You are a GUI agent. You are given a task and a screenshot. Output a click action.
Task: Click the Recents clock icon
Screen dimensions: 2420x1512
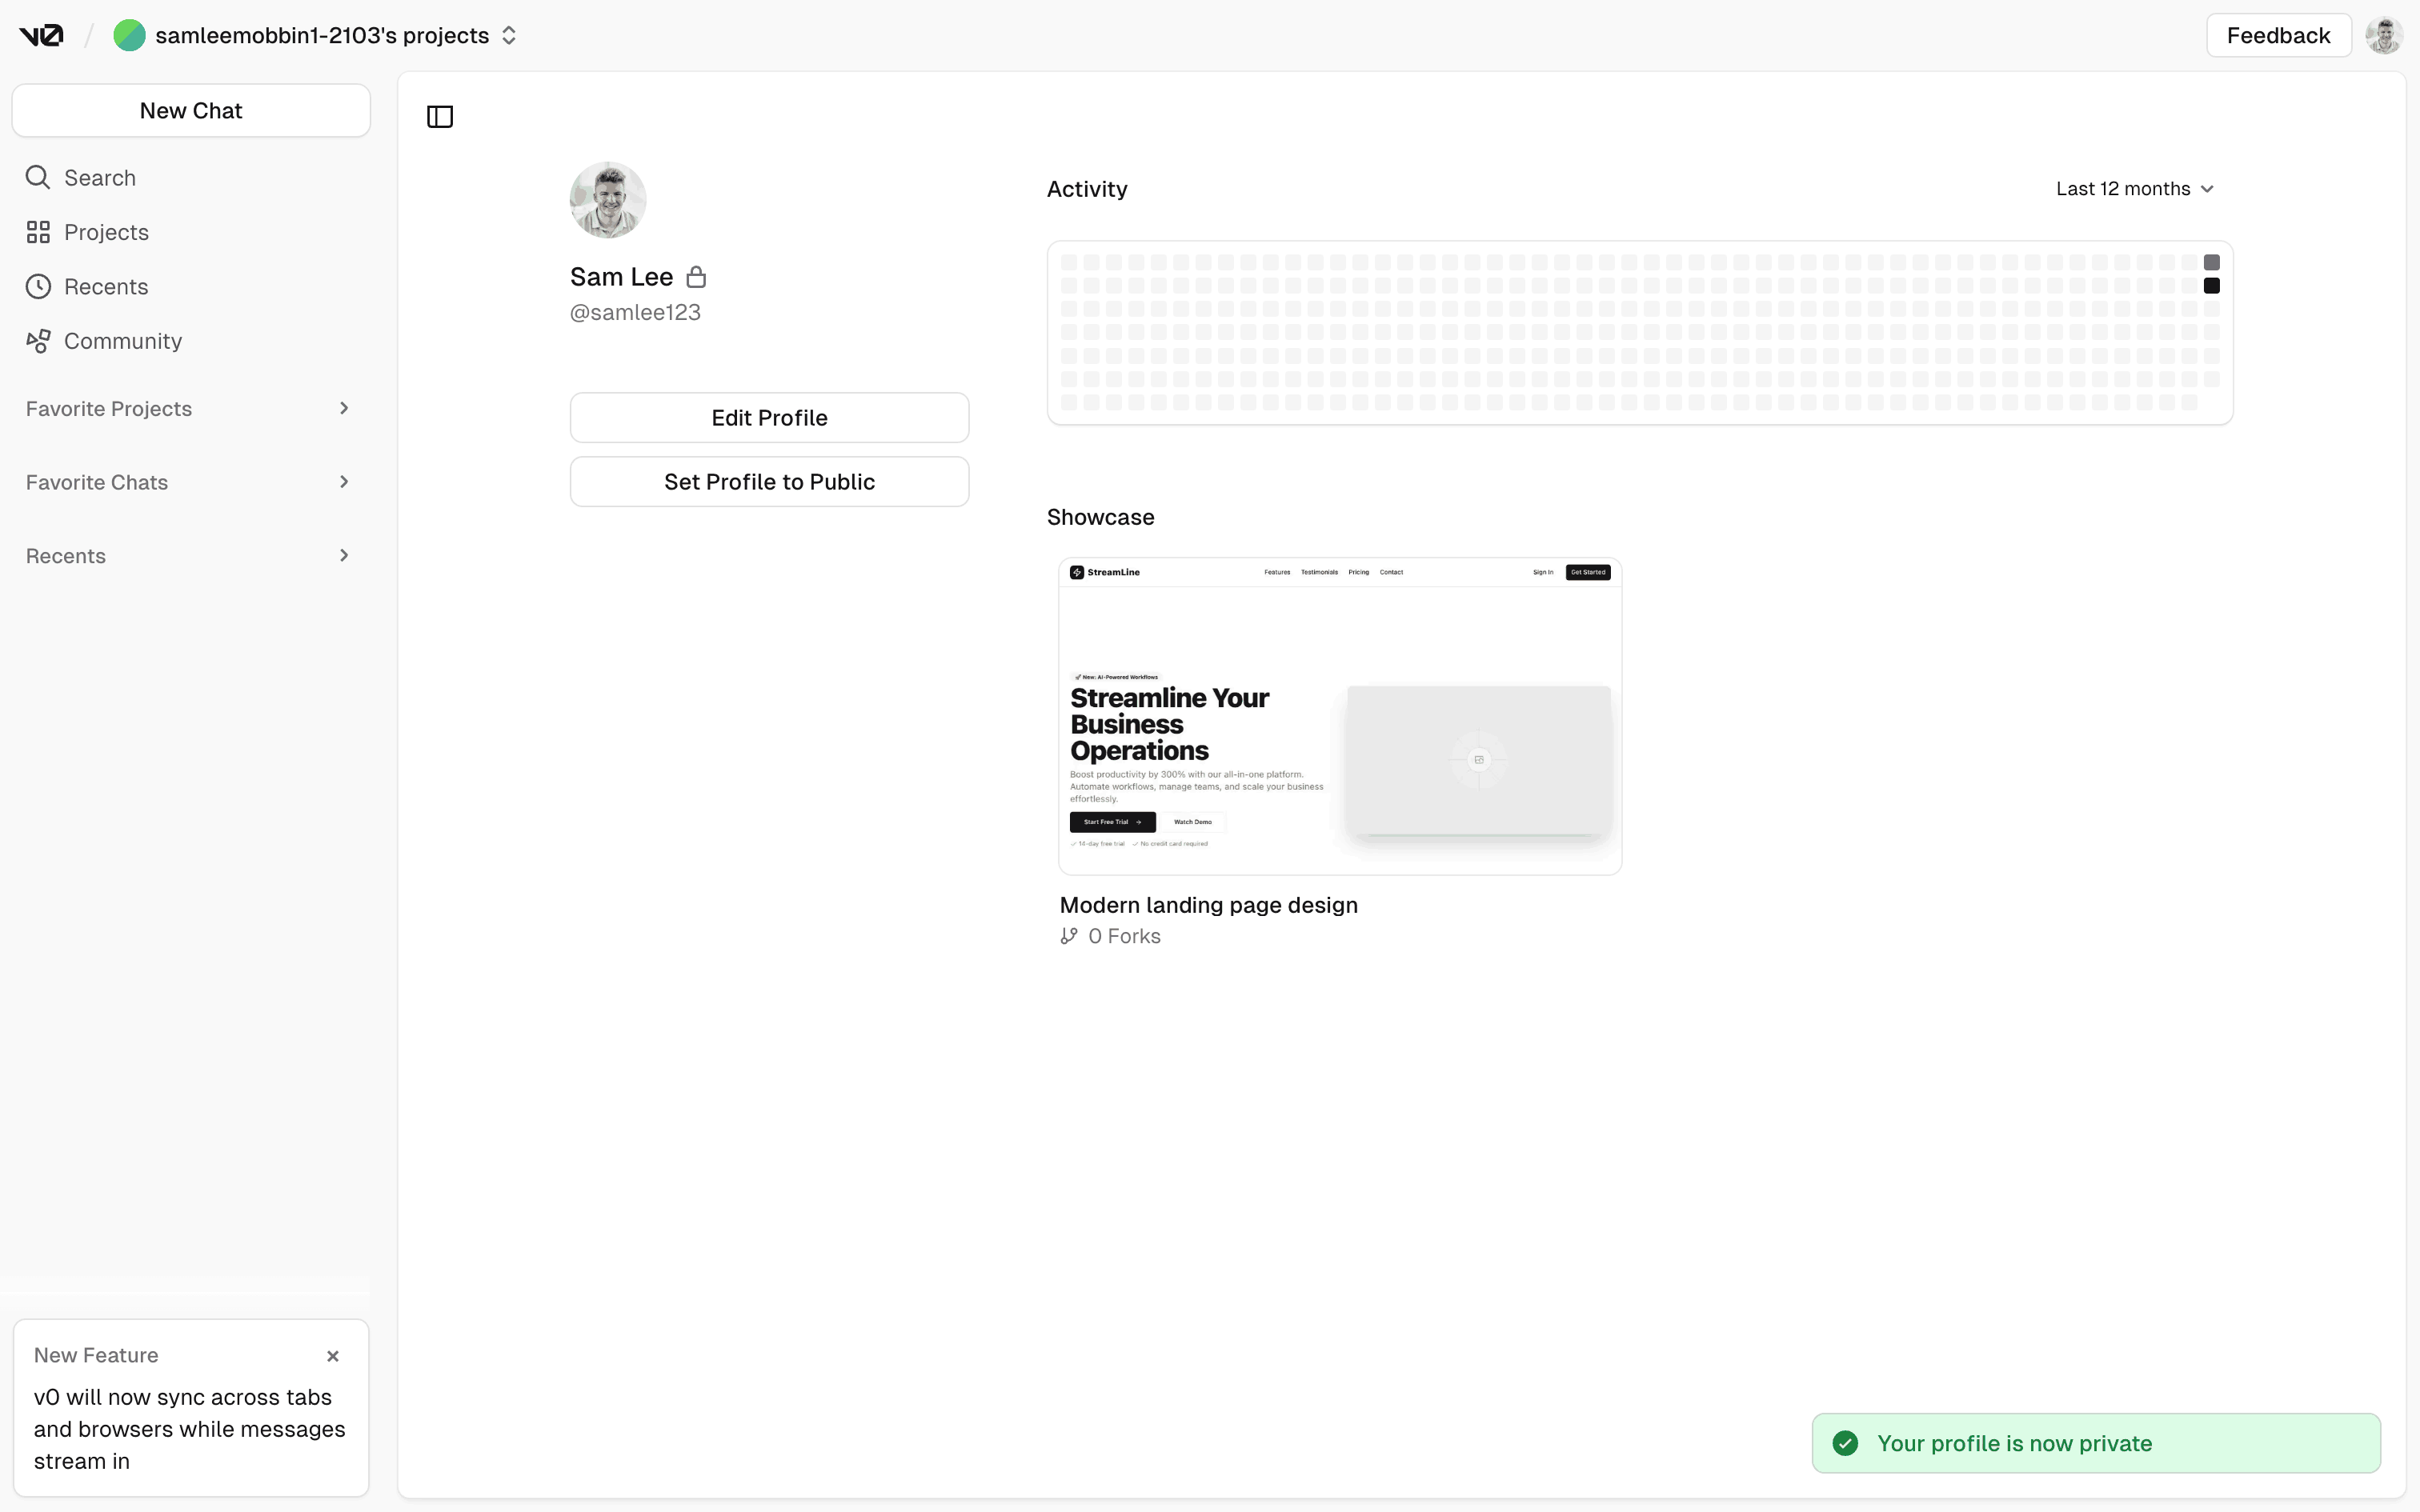38,287
